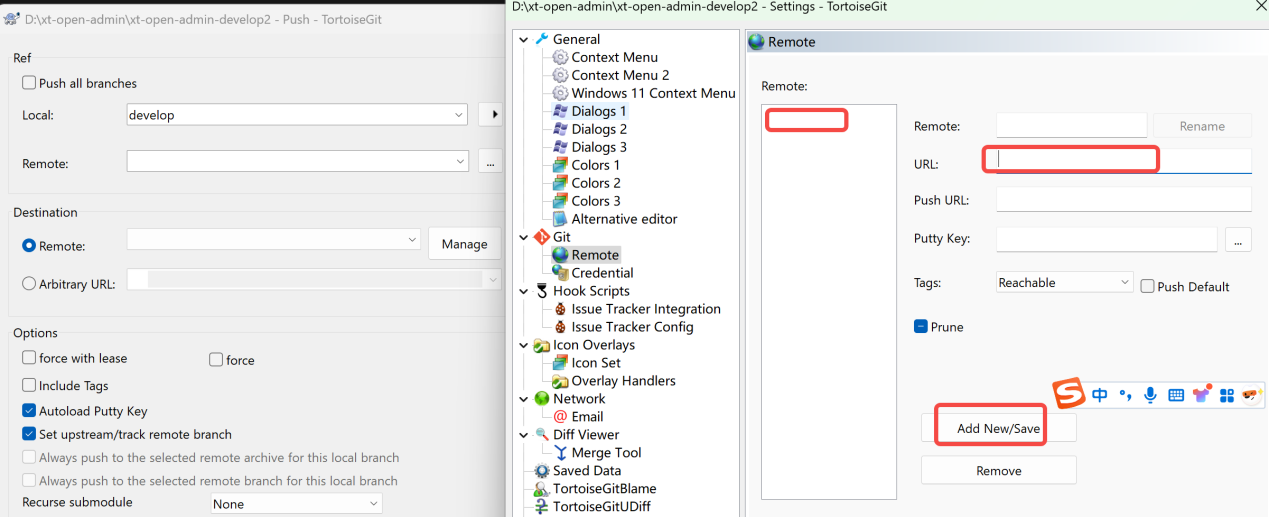Click the Remote name input field in Settings
The image size is (1269, 517).
click(1071, 125)
